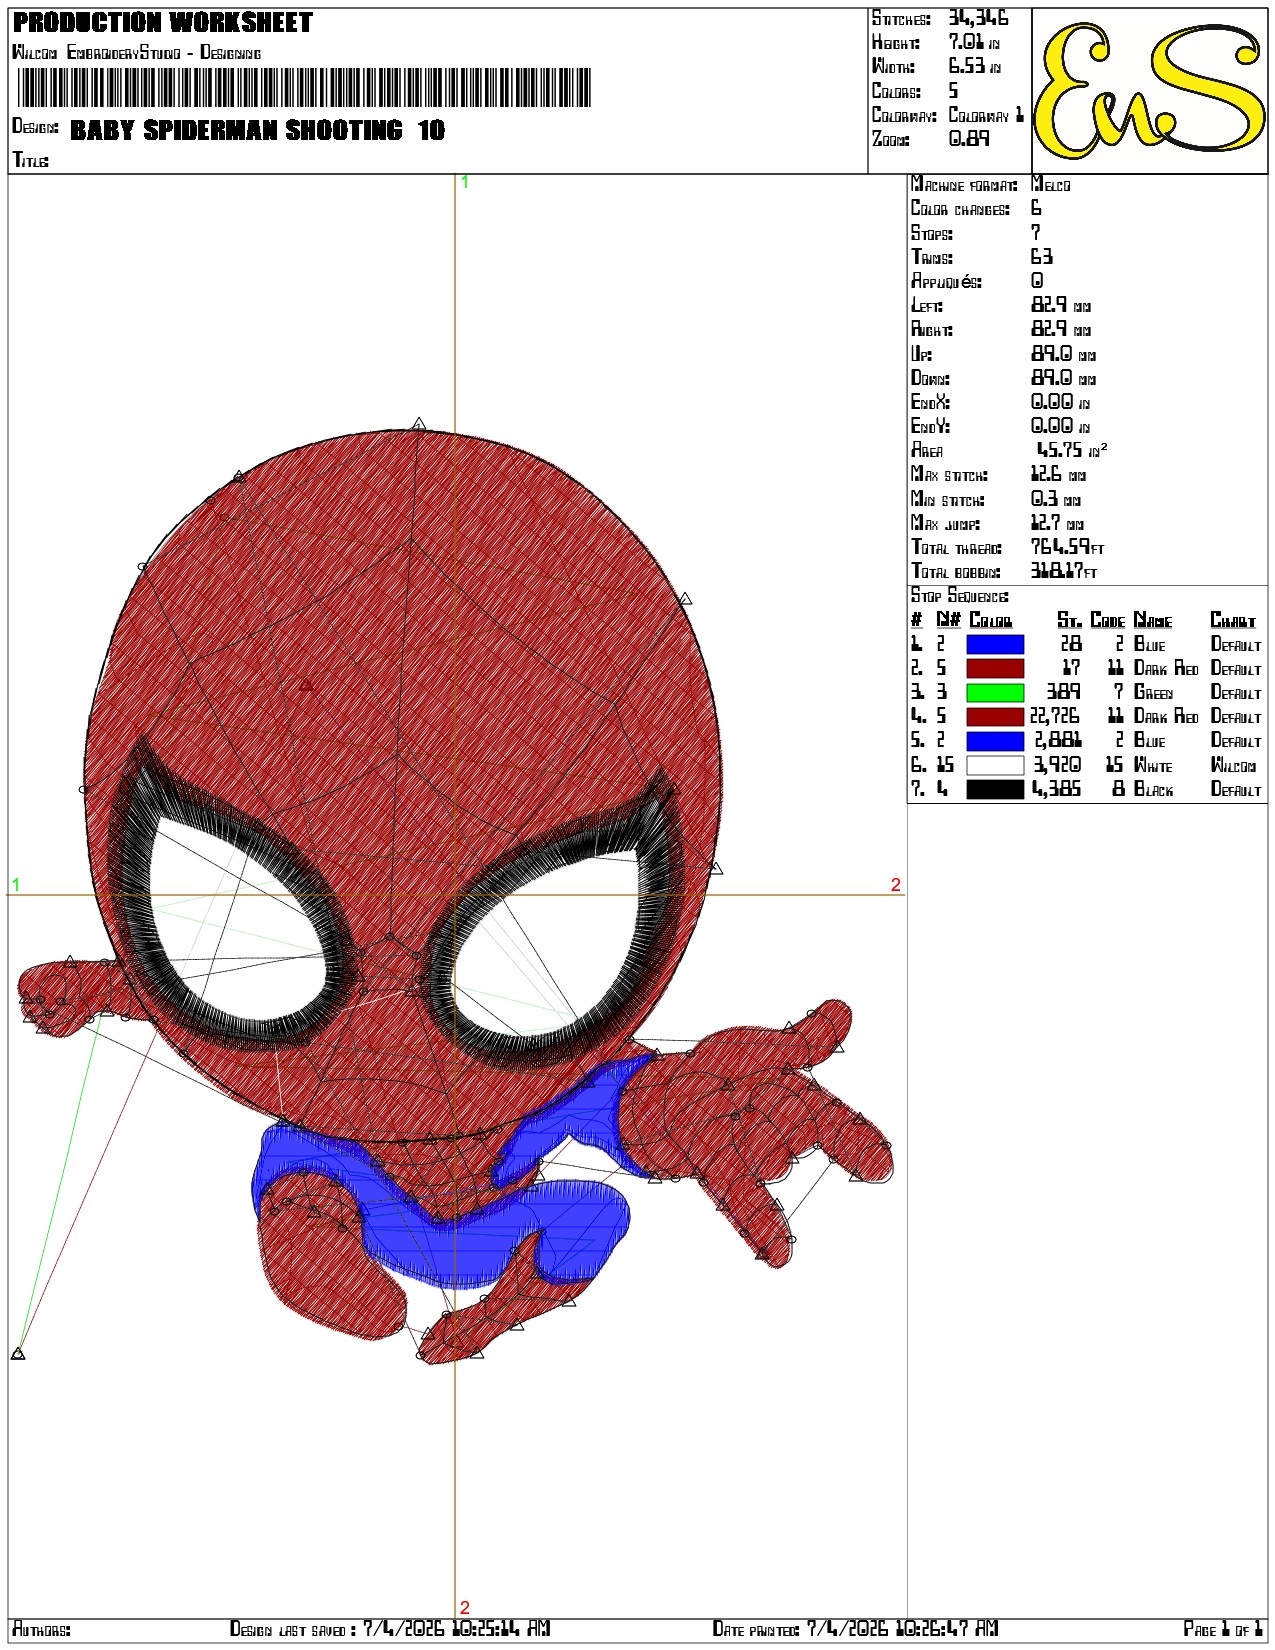1275x1650 pixels.
Task: Click the 'Black' thread name in row 7
Action: [1153, 789]
